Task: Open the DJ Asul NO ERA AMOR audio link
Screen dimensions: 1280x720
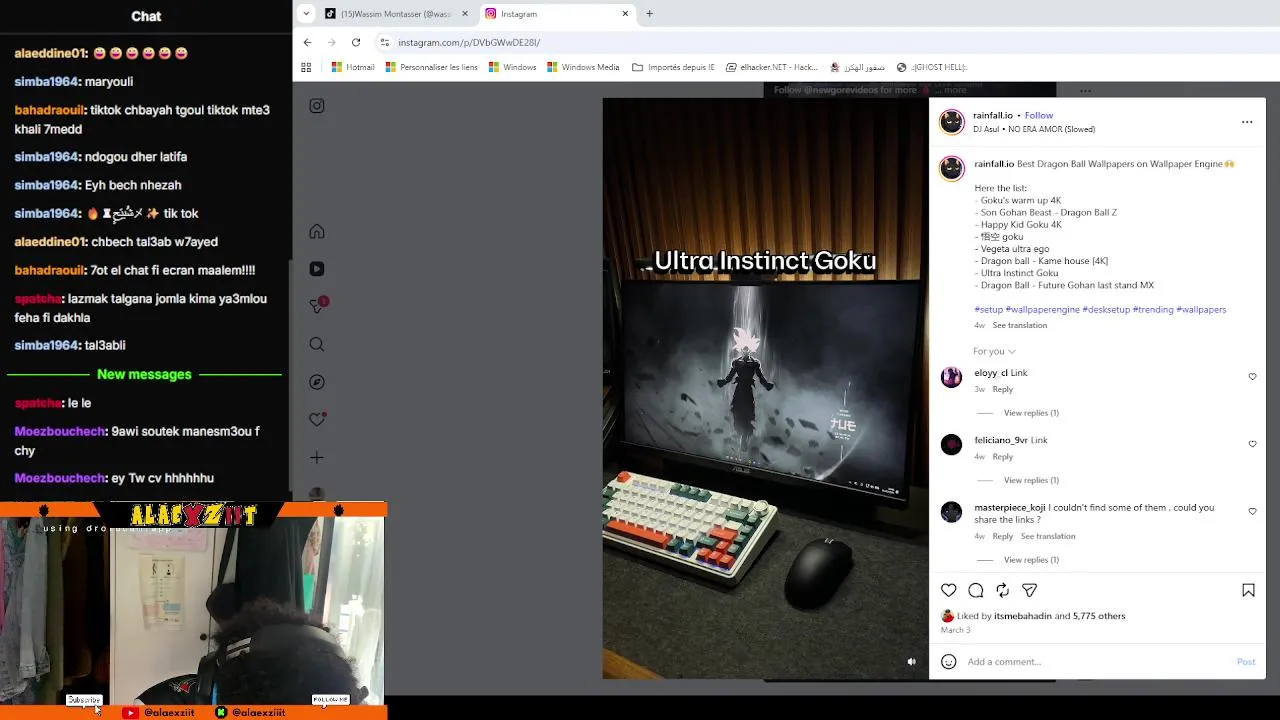Action: pos(1034,129)
